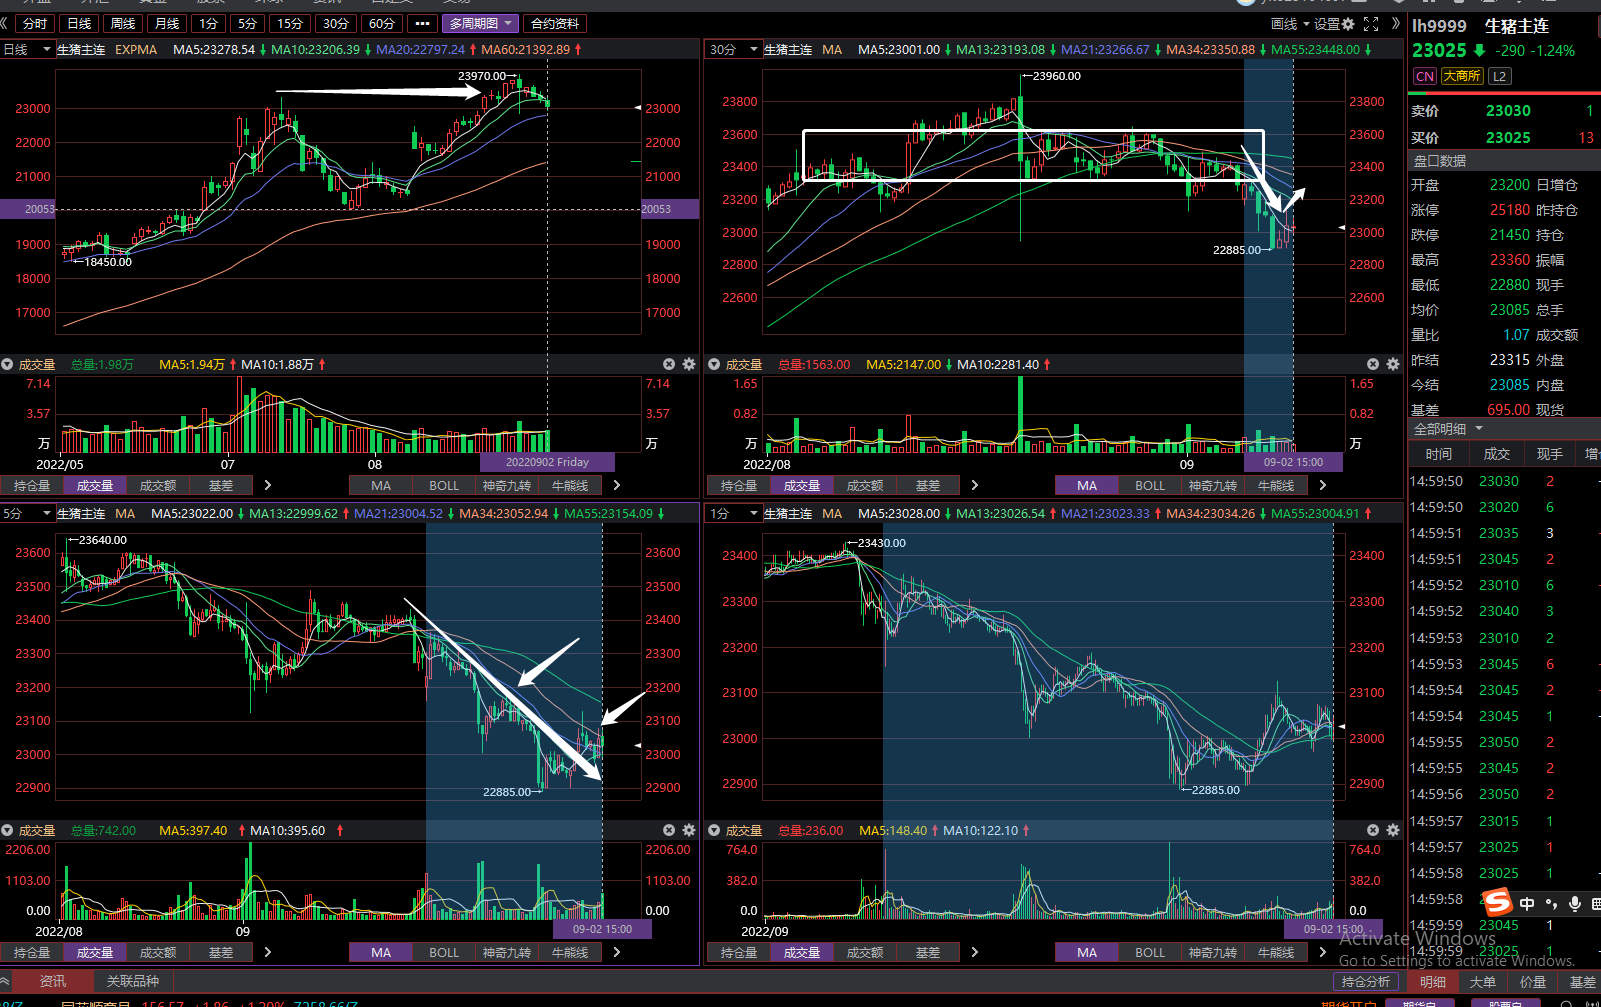Click the 09-02 15:00 marker on 30分 chart

pyautogui.click(x=1293, y=462)
